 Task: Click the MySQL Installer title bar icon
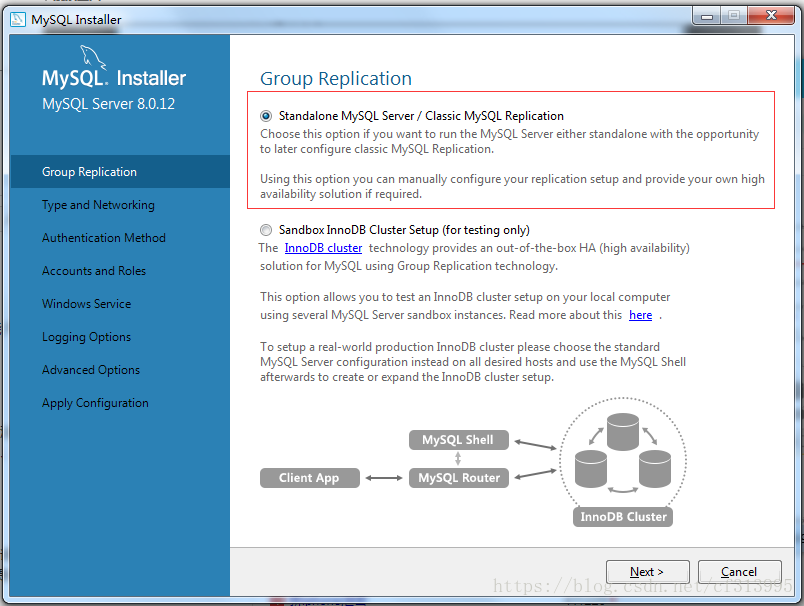pyautogui.click(x=18, y=19)
